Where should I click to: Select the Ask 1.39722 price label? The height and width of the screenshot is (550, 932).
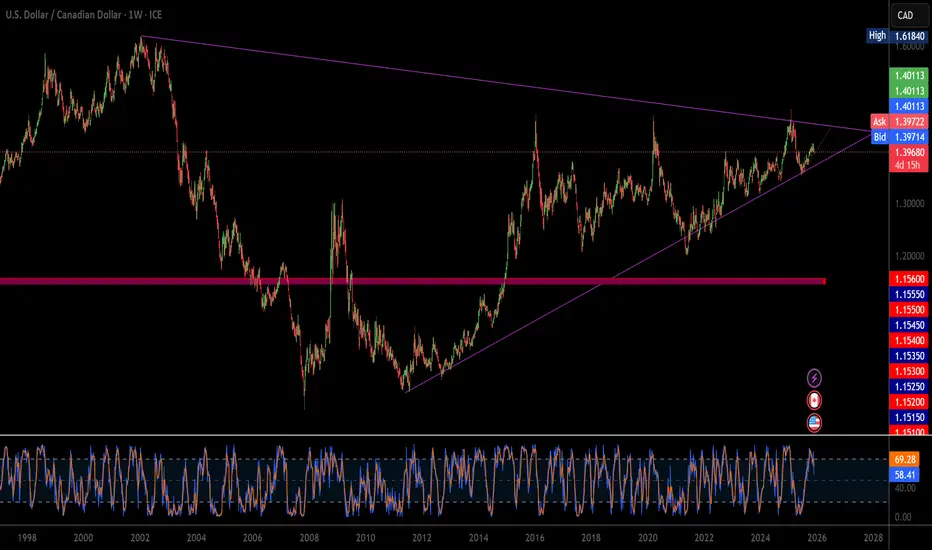pyautogui.click(x=899, y=121)
